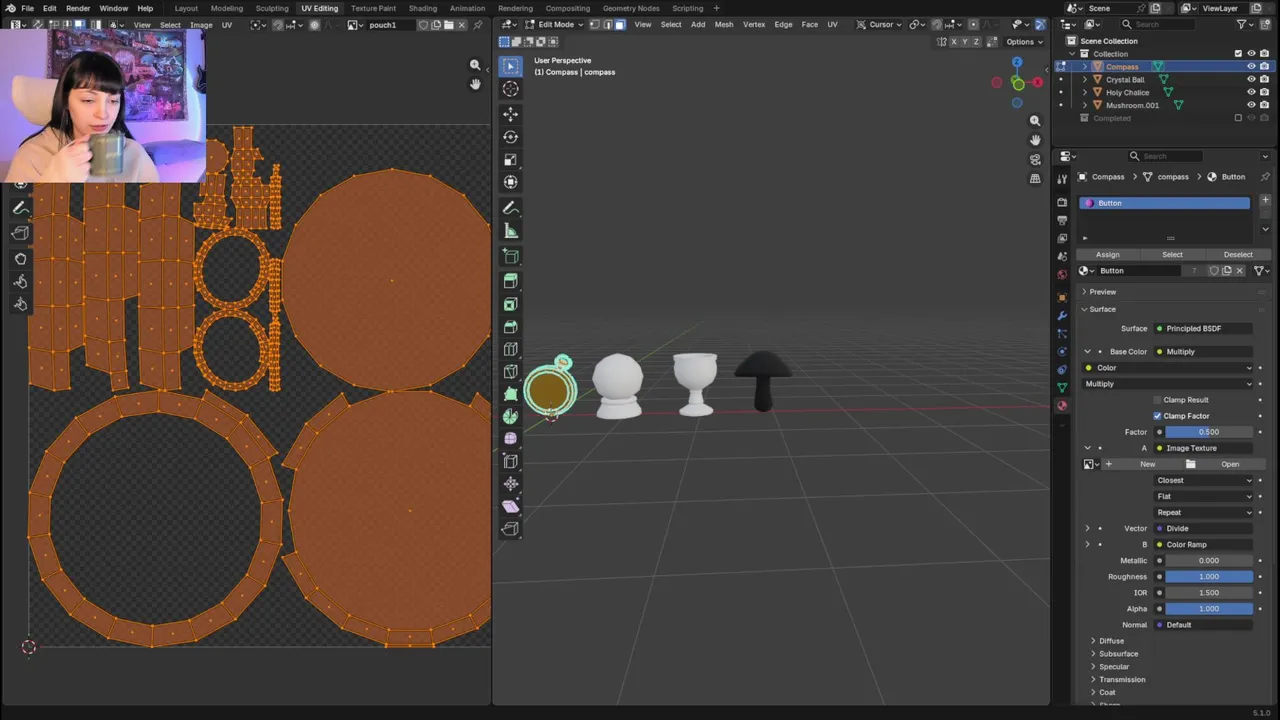Image resolution: width=1280 pixels, height=720 pixels.
Task: Open the Material properties tab
Action: coord(1062,405)
